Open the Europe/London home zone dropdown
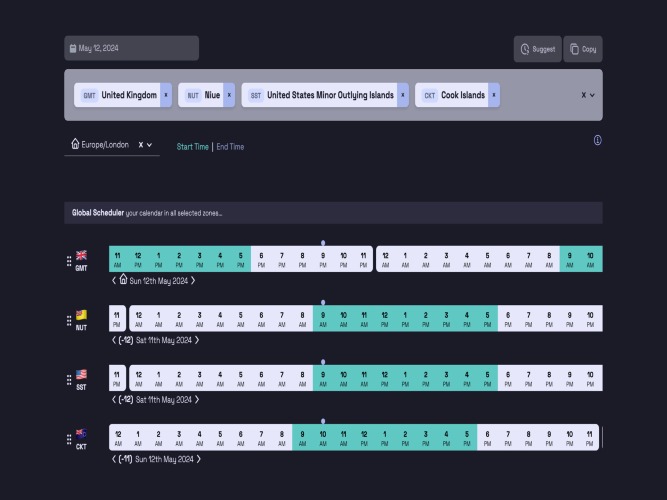 tap(149, 145)
